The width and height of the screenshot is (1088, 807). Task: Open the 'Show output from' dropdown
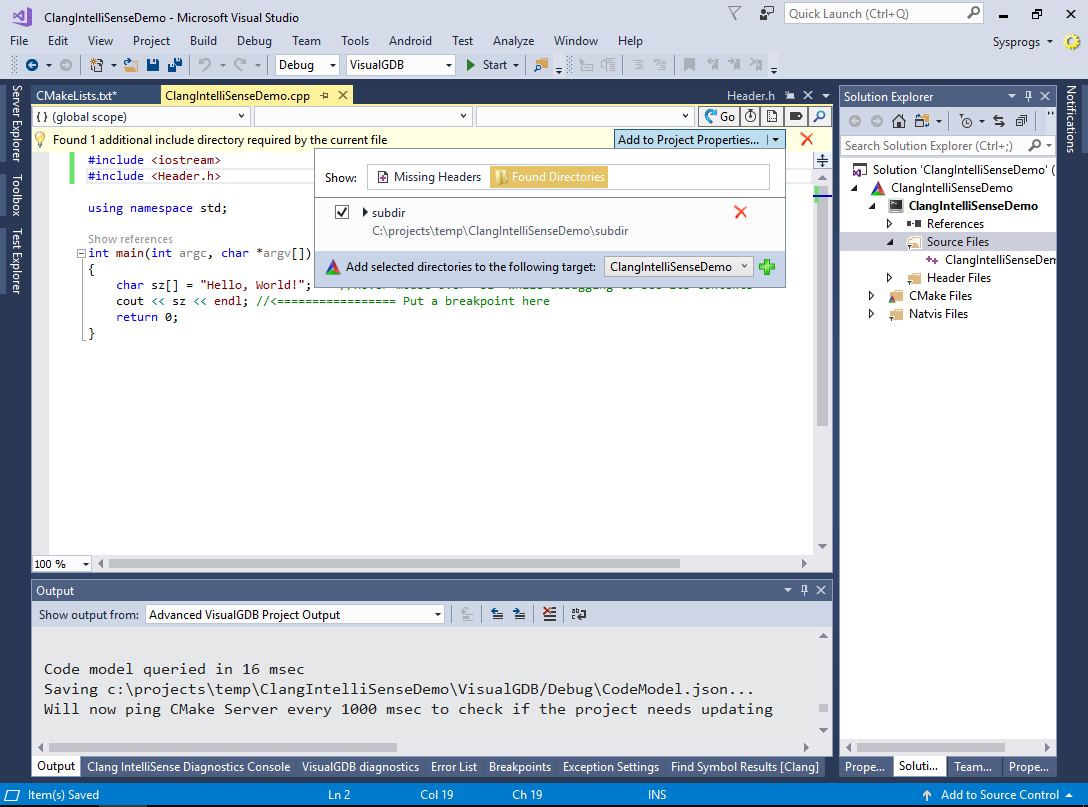coord(295,613)
